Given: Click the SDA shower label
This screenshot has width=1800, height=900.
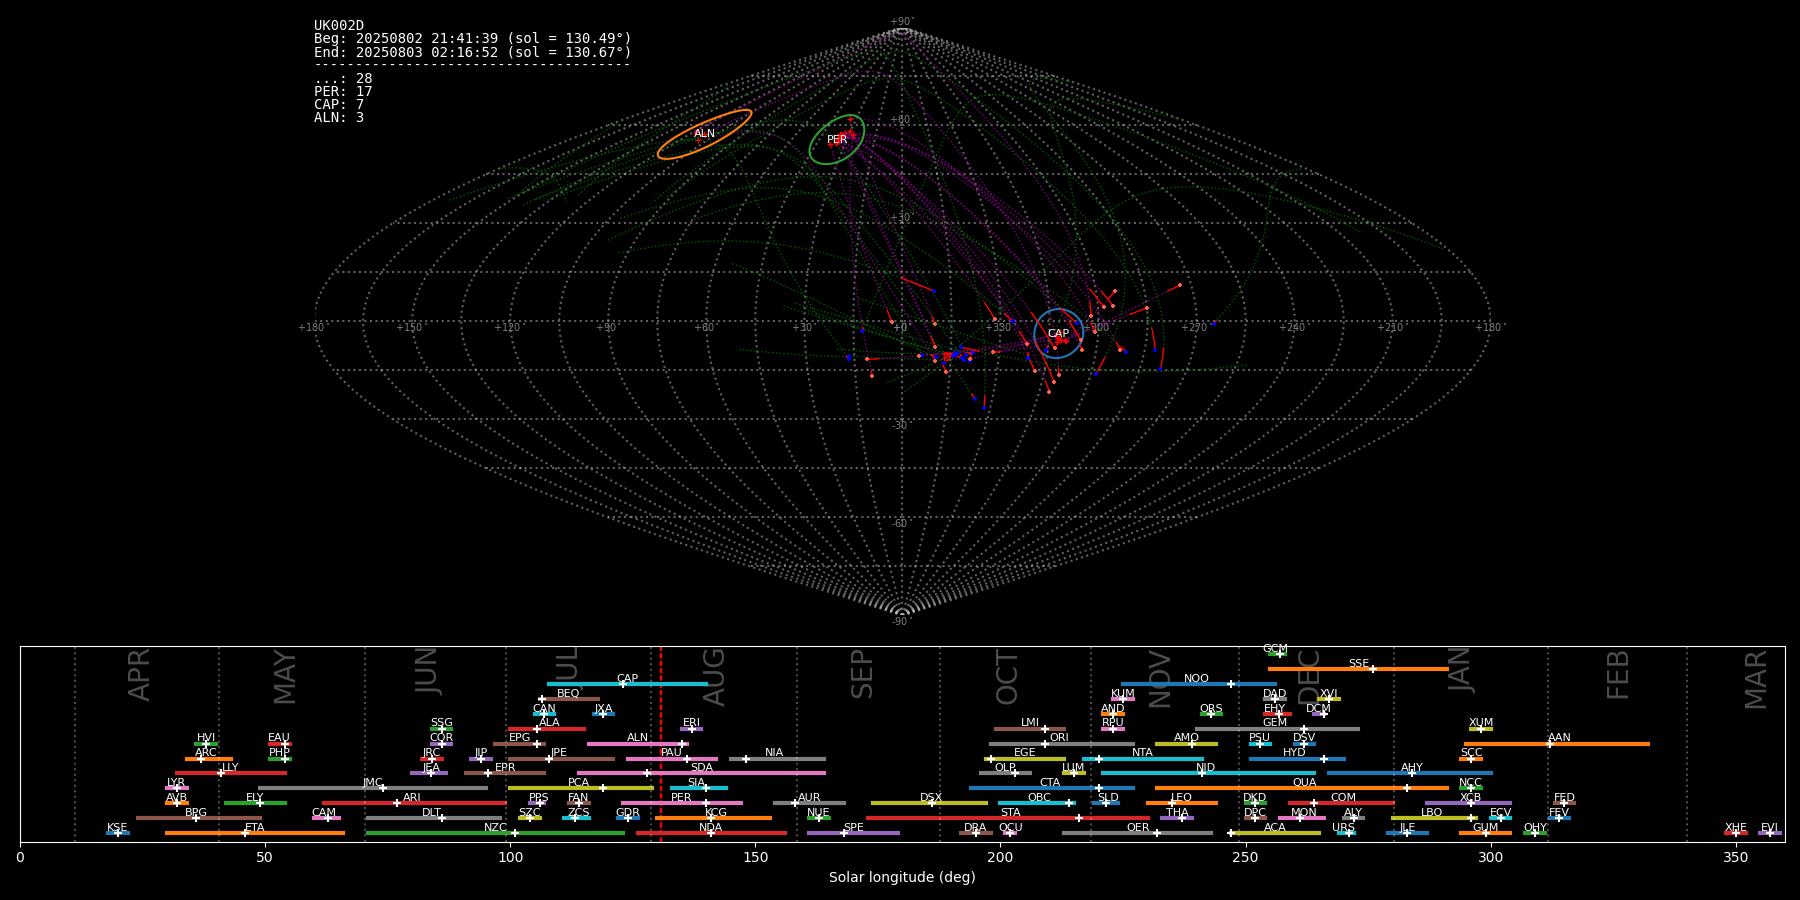Looking at the screenshot, I should 702,768.
